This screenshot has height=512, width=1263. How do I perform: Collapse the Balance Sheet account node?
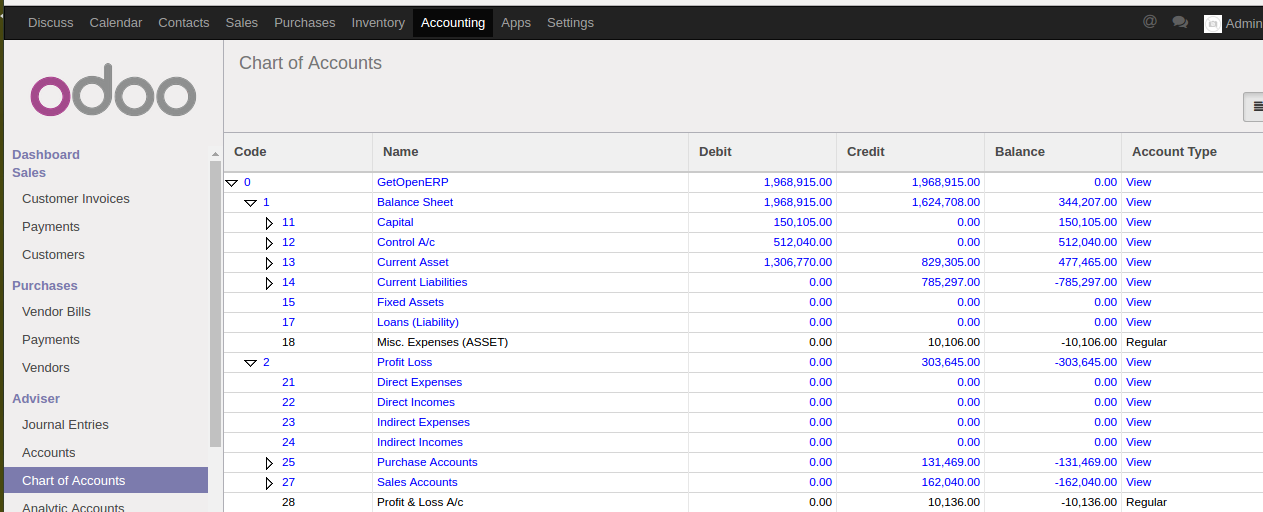click(251, 203)
